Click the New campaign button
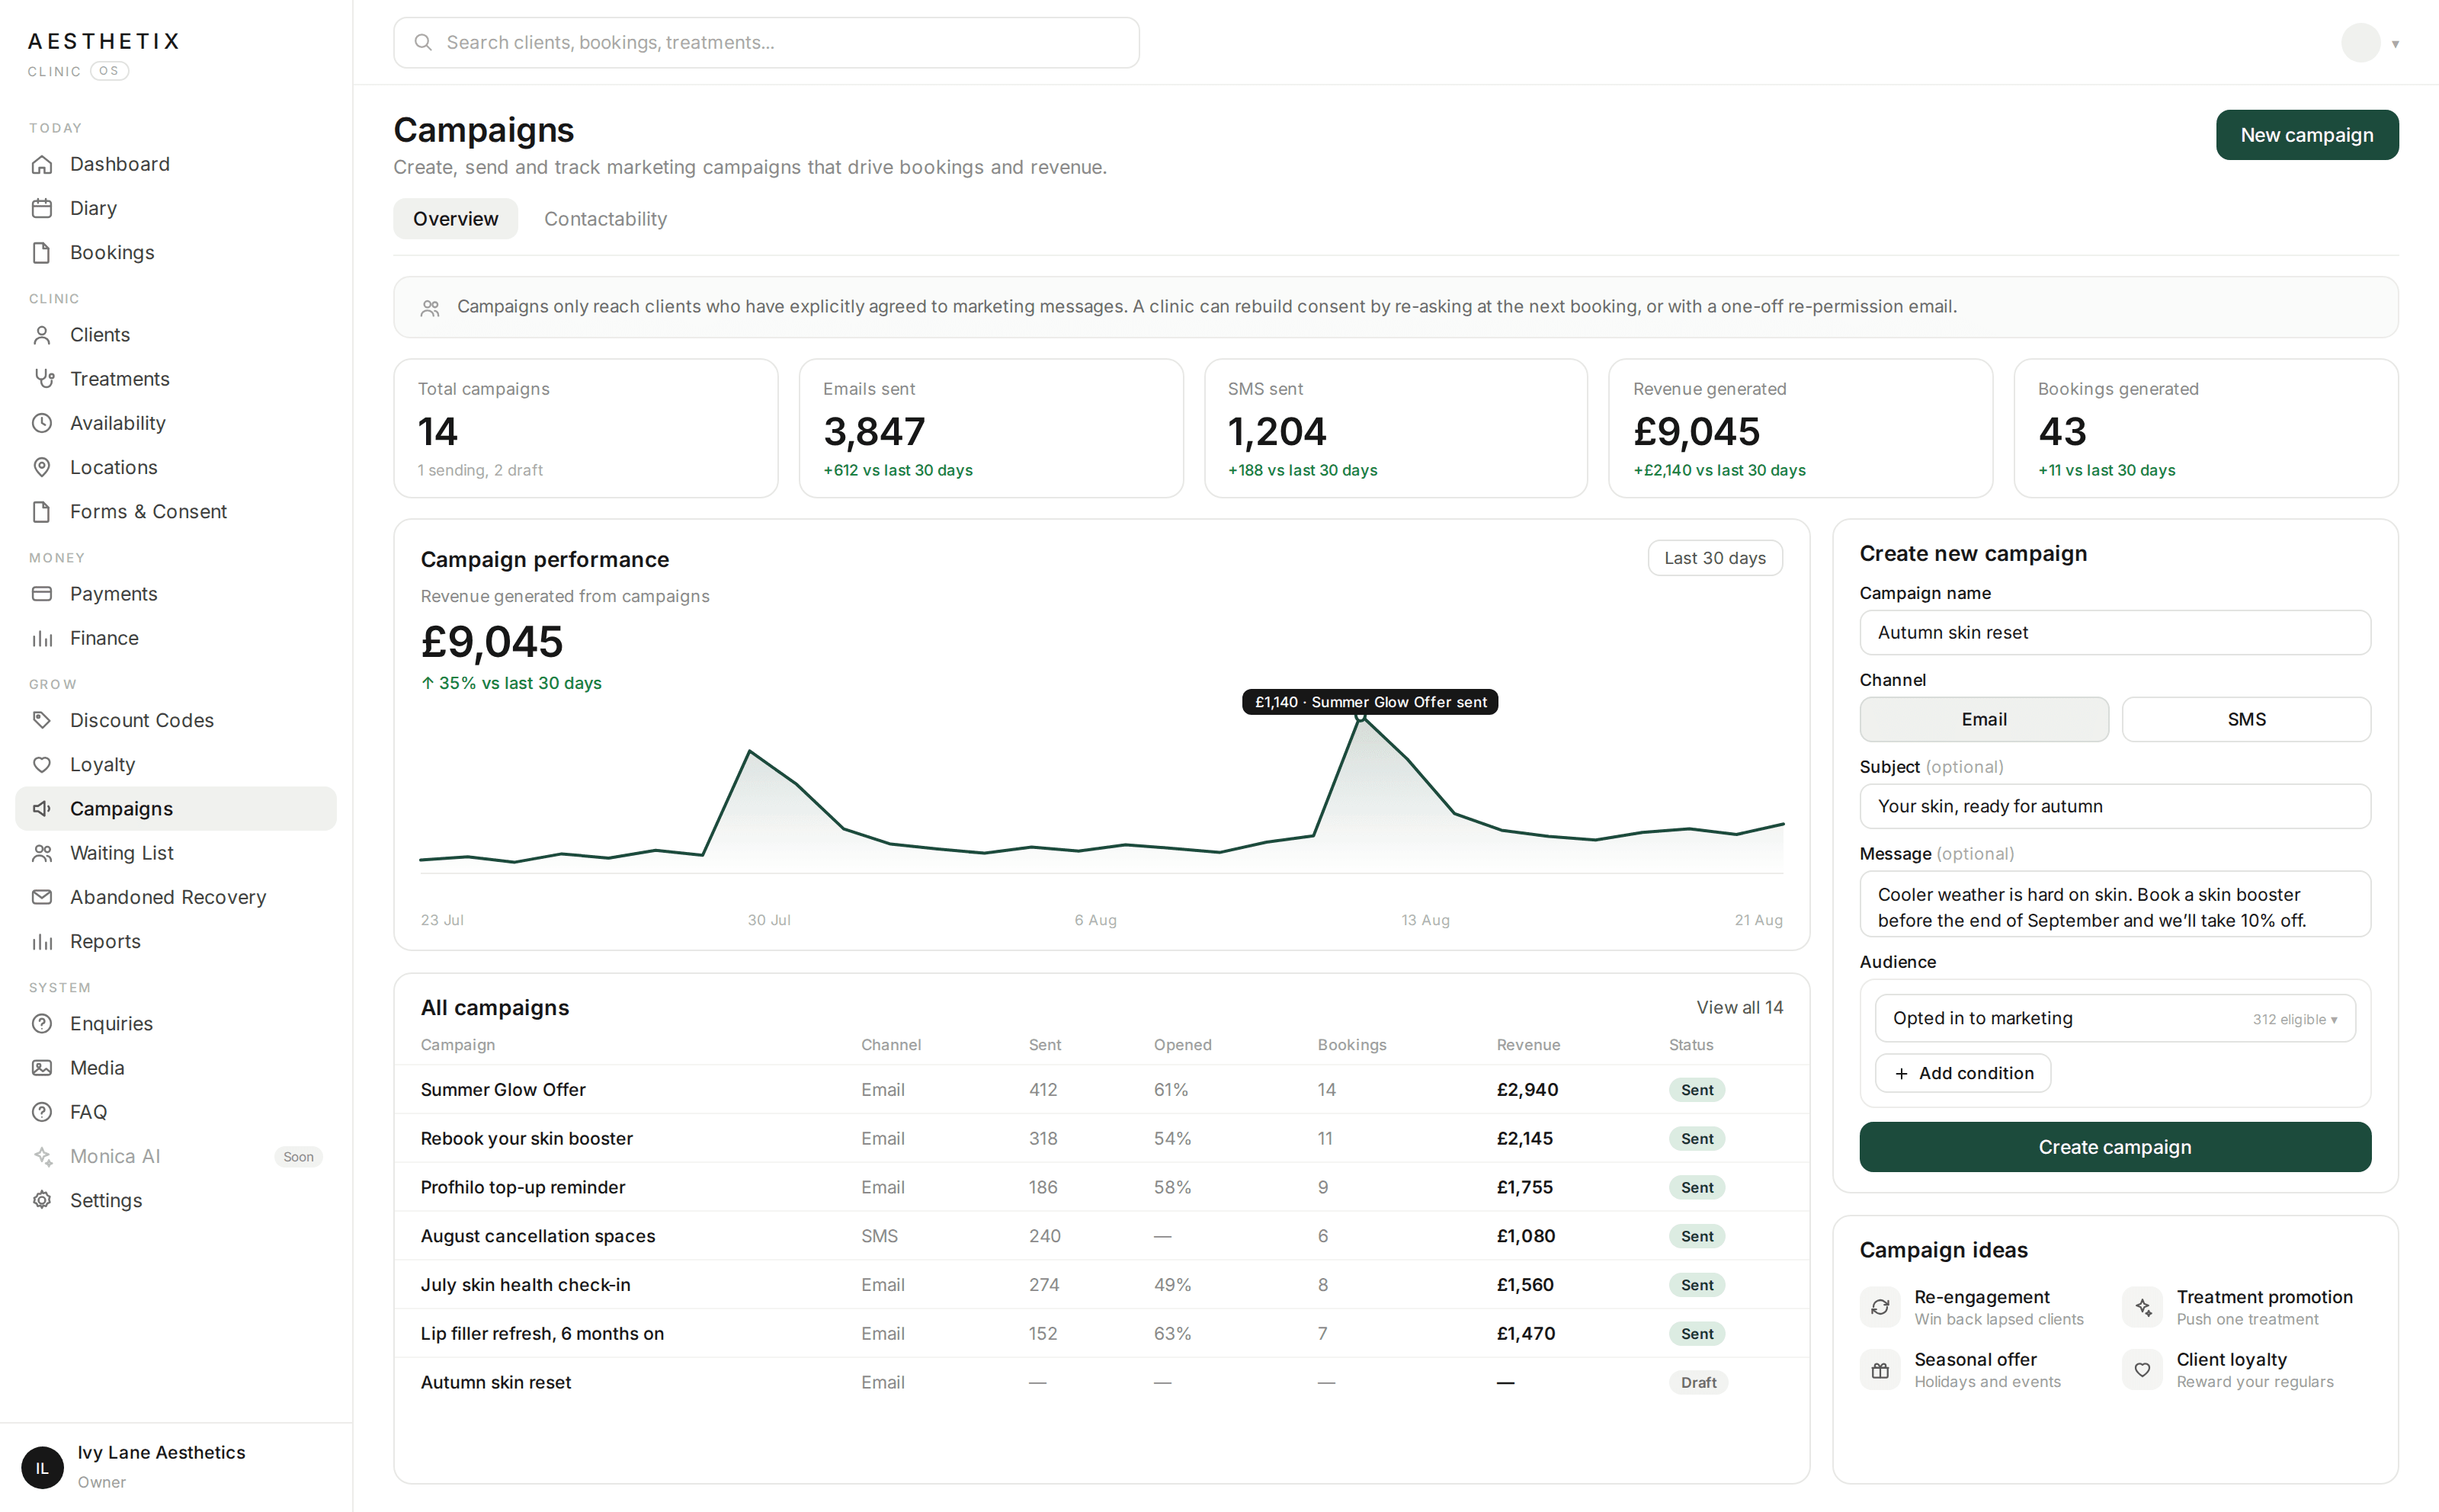The width and height of the screenshot is (2439, 1512). [x=2307, y=135]
